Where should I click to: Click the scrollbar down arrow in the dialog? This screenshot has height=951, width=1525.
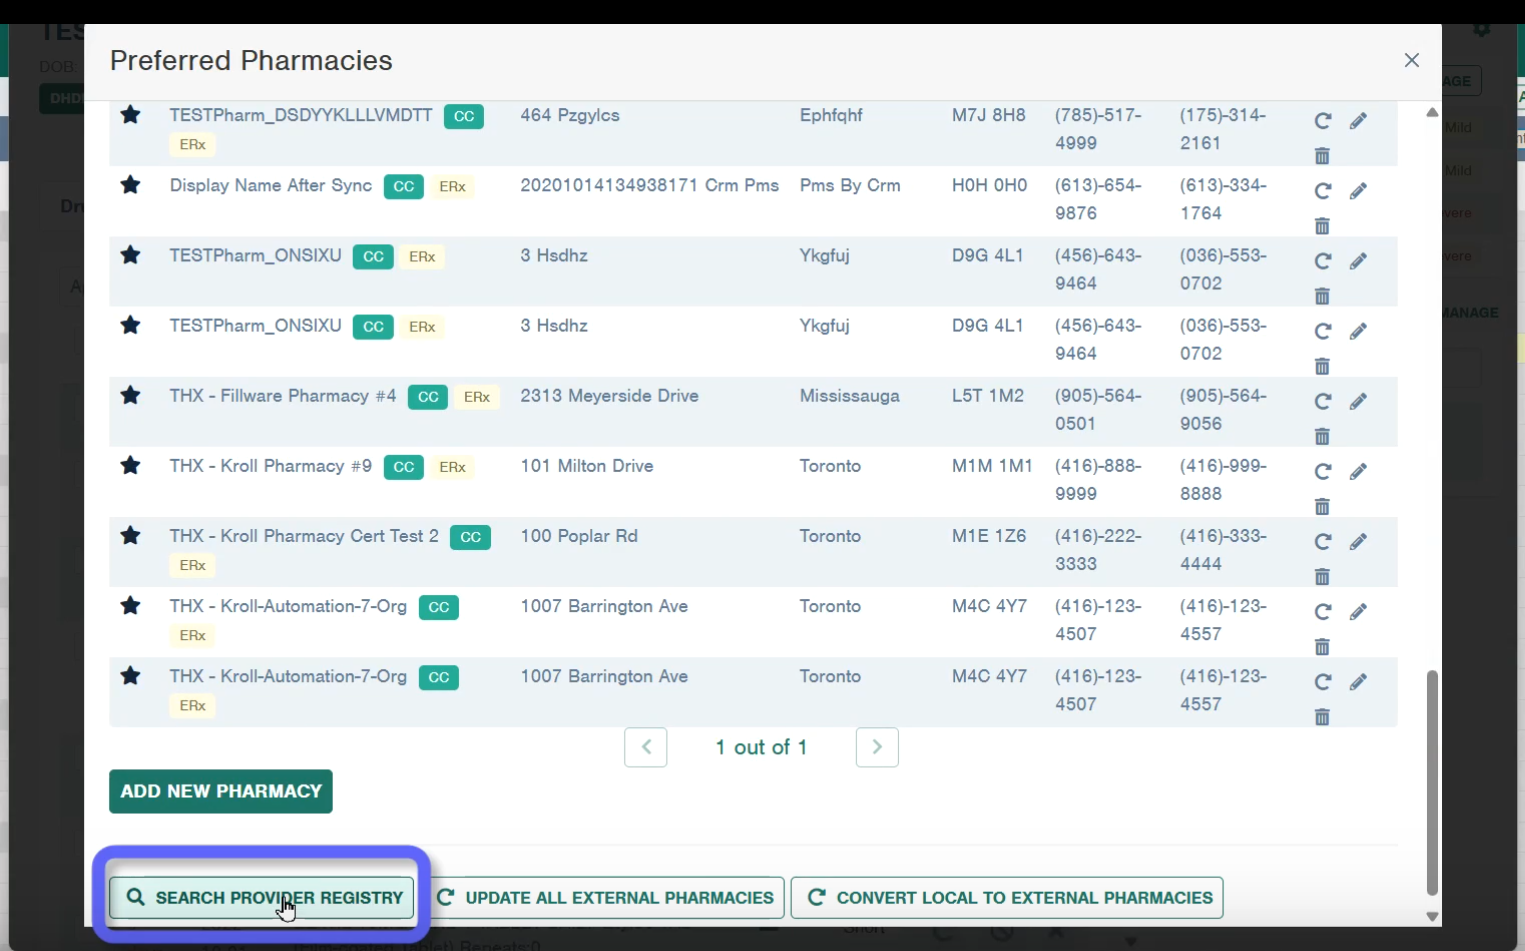click(1432, 917)
